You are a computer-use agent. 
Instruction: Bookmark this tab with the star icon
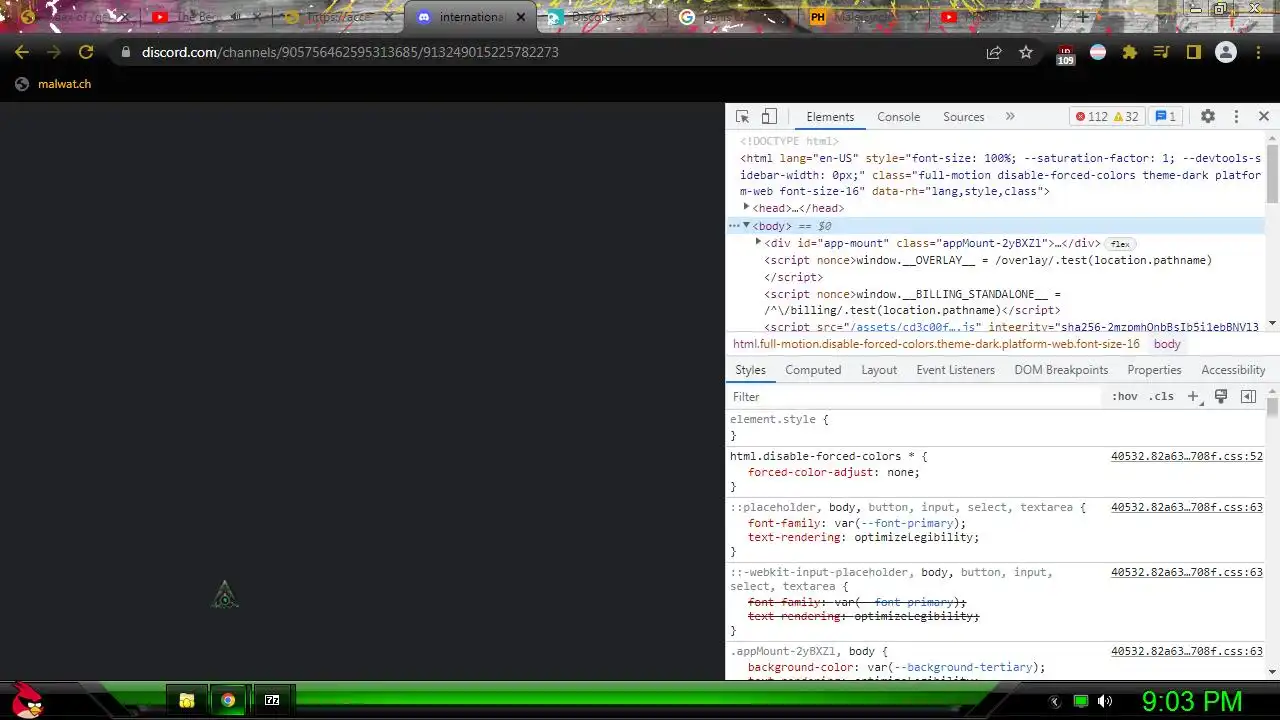[1026, 52]
